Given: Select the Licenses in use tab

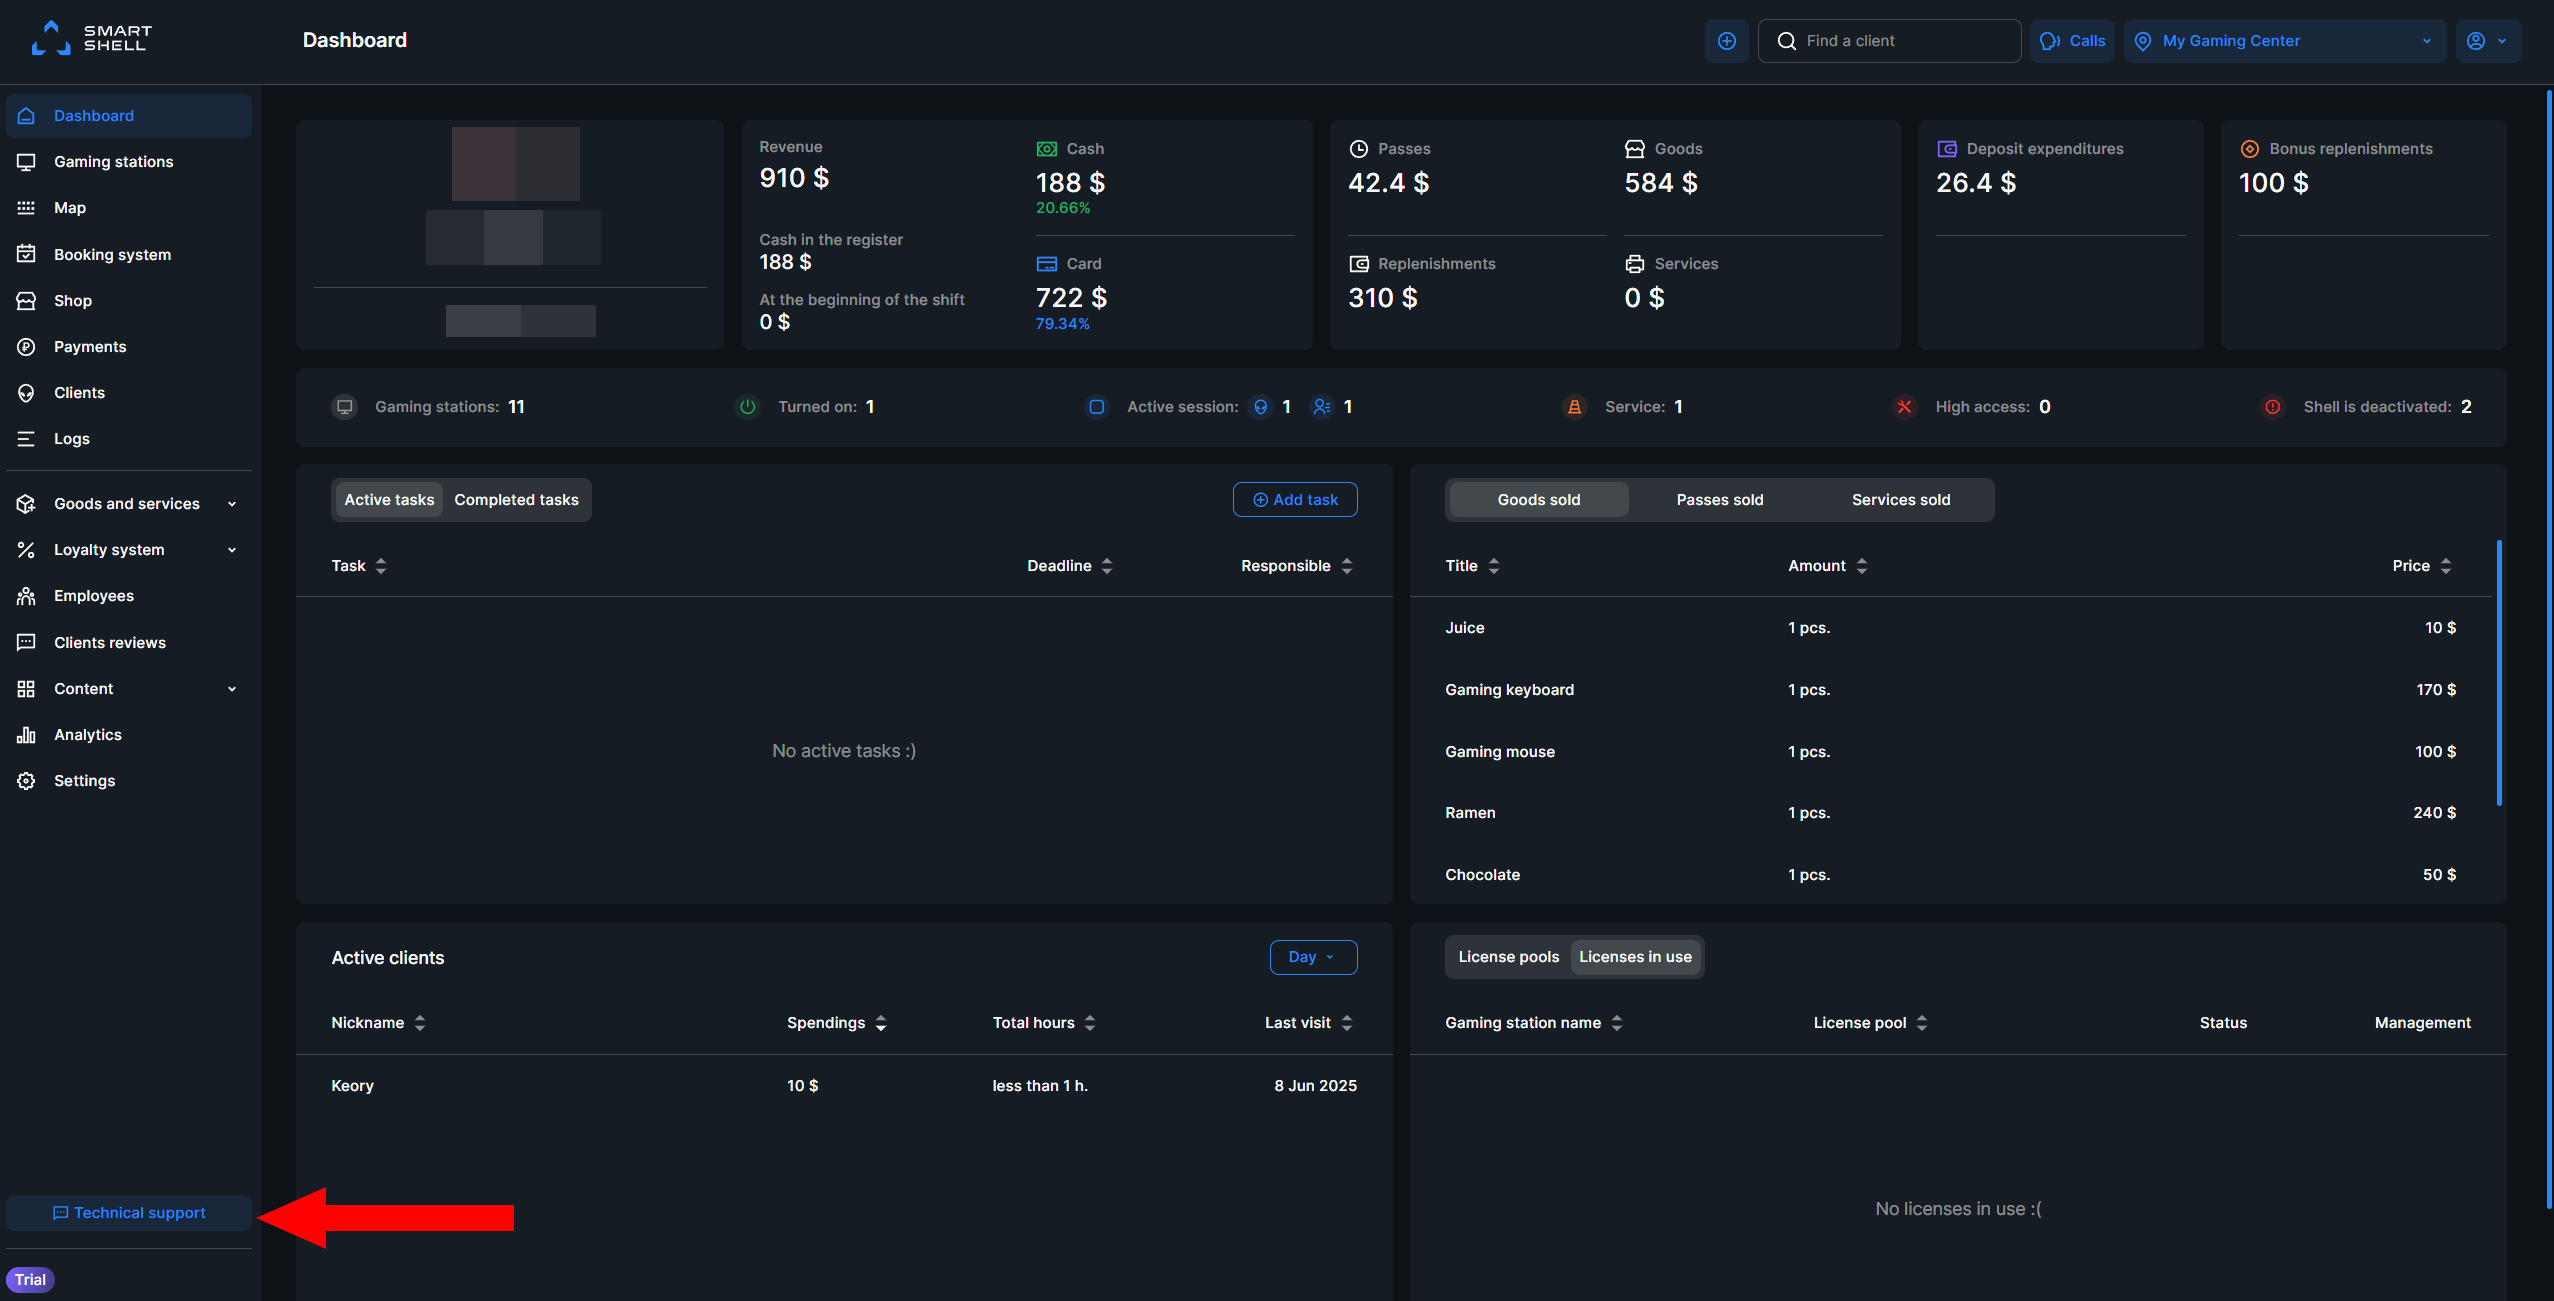Looking at the screenshot, I should (1635, 957).
